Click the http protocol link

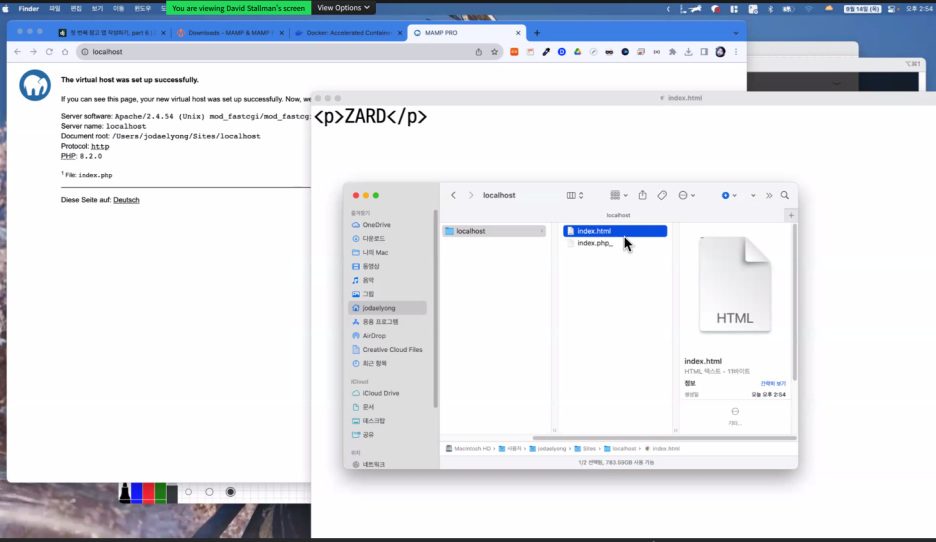[100, 146]
